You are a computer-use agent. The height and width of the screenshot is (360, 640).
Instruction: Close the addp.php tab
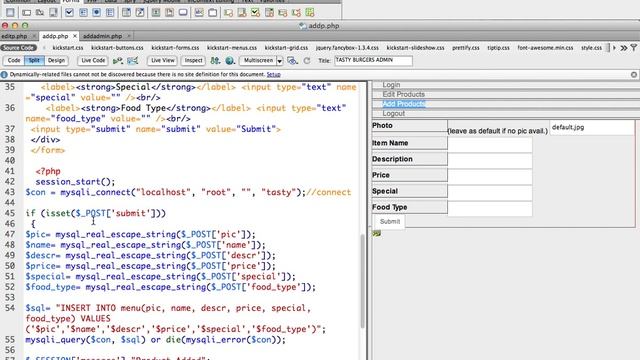click(75, 36)
